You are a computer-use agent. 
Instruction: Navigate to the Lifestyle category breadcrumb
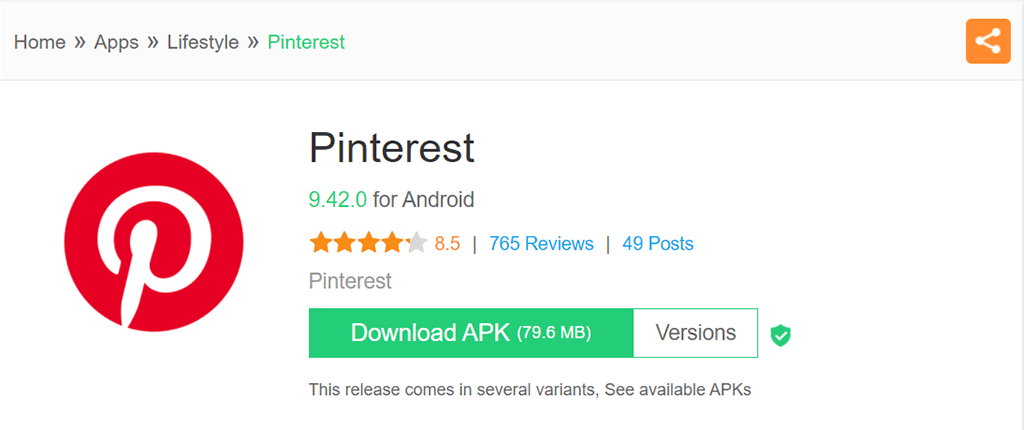click(x=203, y=42)
